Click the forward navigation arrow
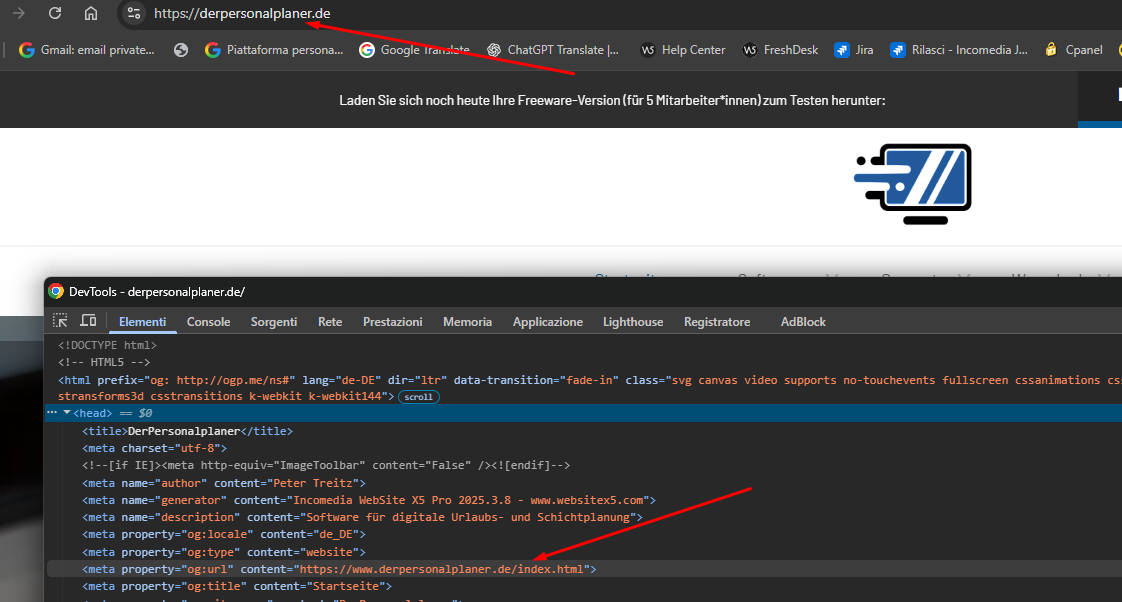The height and width of the screenshot is (602, 1122). pos(19,13)
